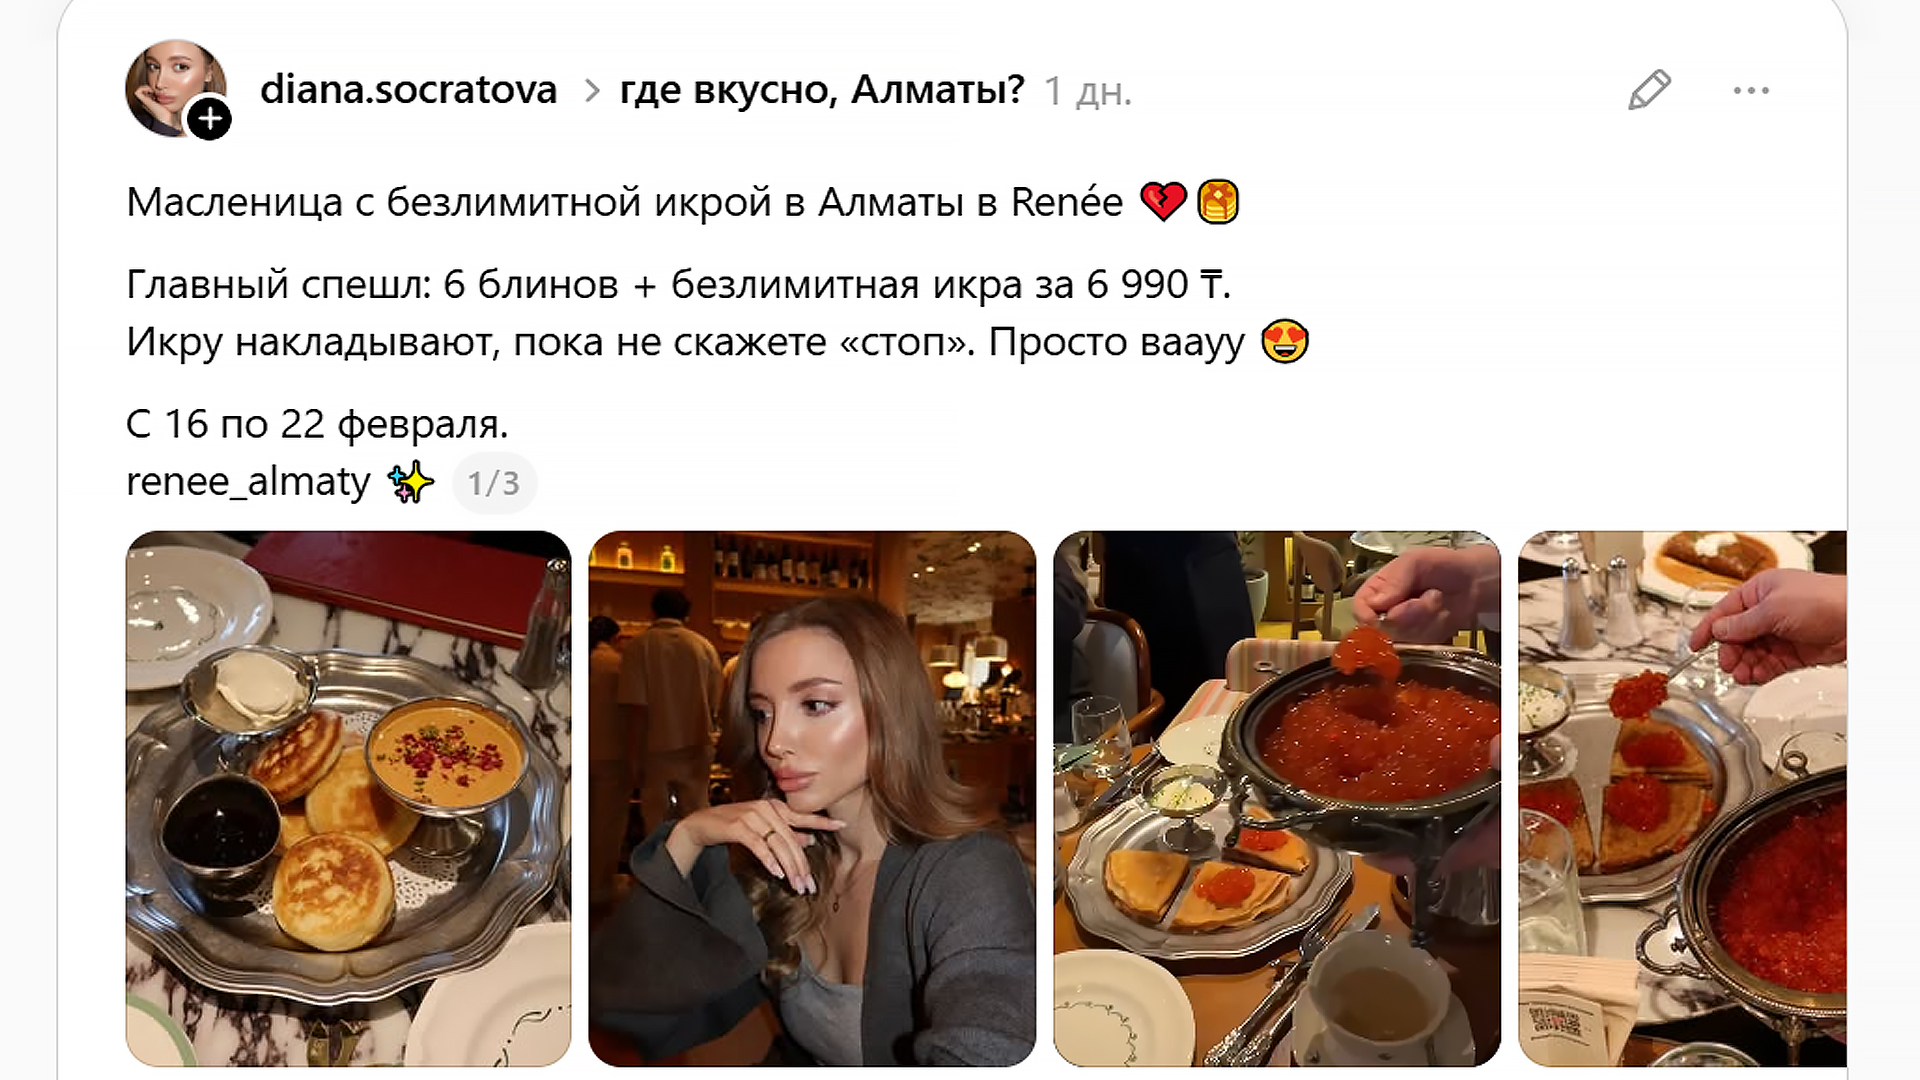
Task: Click the 1 дн. timestamp
Action: click(1088, 91)
